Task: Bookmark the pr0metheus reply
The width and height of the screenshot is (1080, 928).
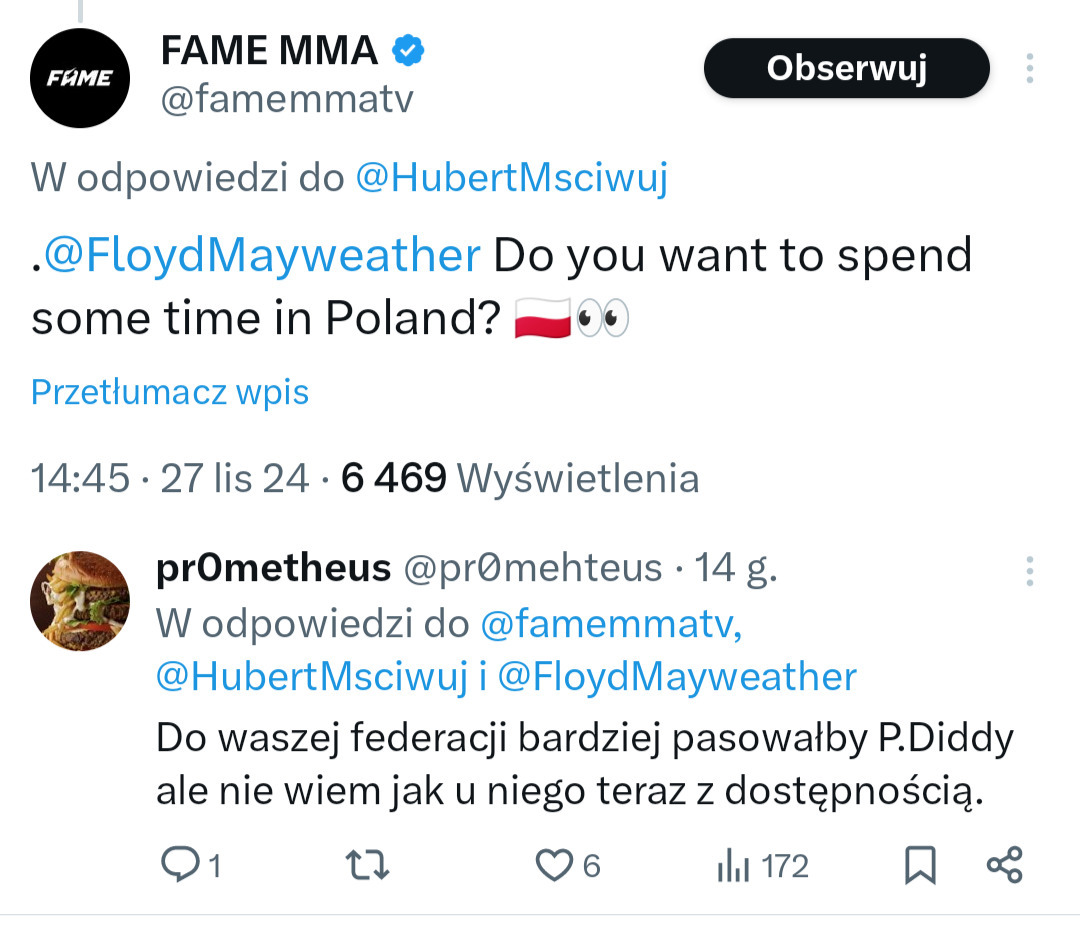Action: pos(920,865)
